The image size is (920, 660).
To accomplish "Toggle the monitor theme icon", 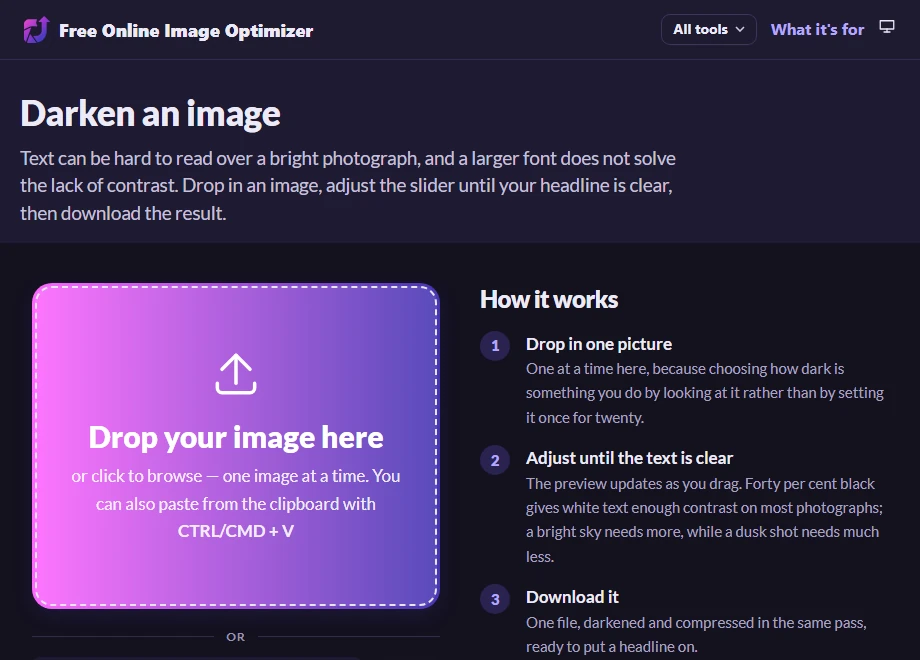I will tap(887, 26).
